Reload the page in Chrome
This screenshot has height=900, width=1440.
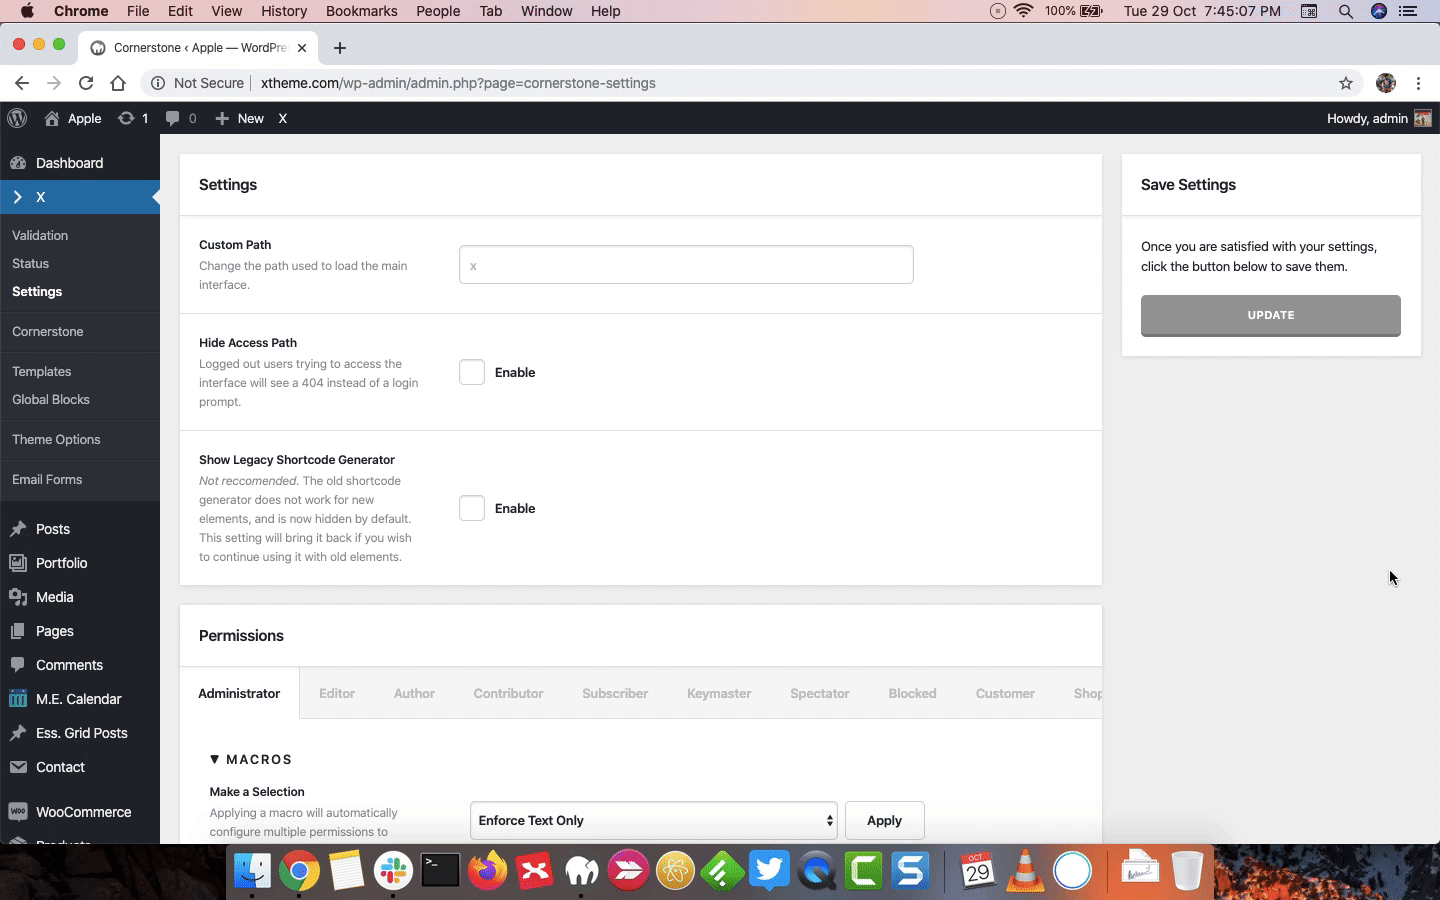tap(86, 83)
